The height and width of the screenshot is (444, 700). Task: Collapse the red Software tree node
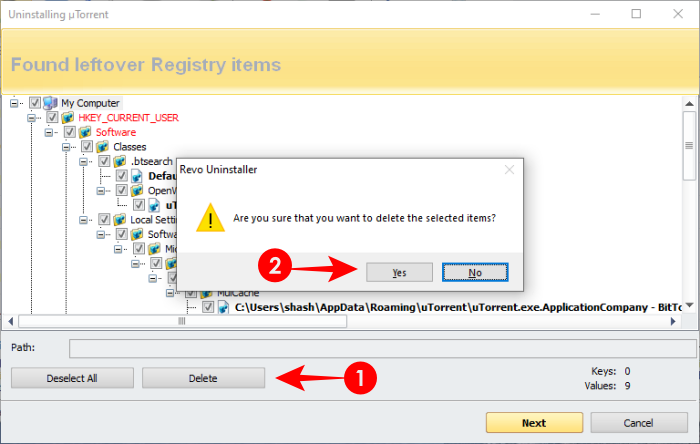tap(49, 133)
